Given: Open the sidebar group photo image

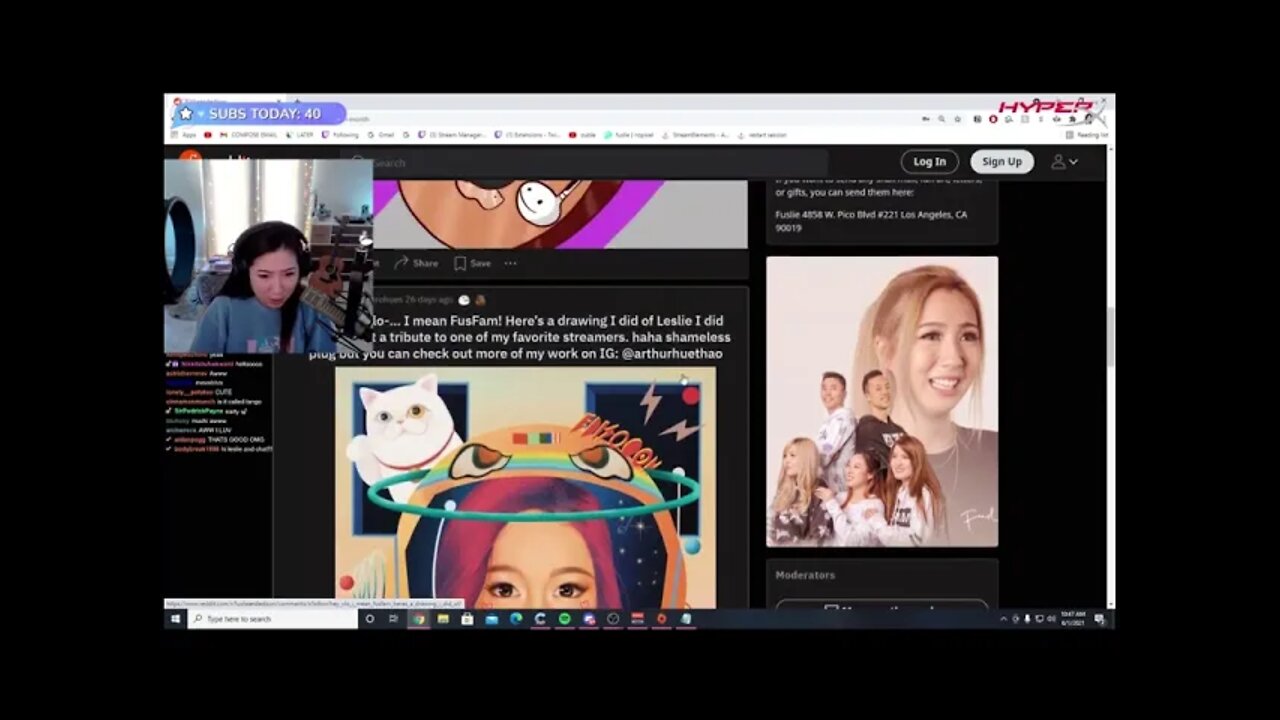Looking at the screenshot, I should (x=882, y=401).
